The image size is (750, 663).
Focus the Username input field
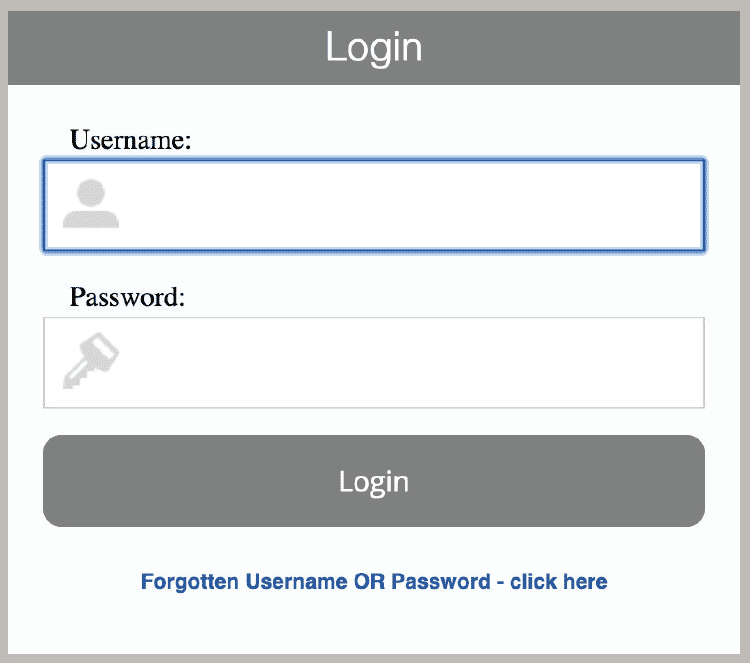(400, 205)
